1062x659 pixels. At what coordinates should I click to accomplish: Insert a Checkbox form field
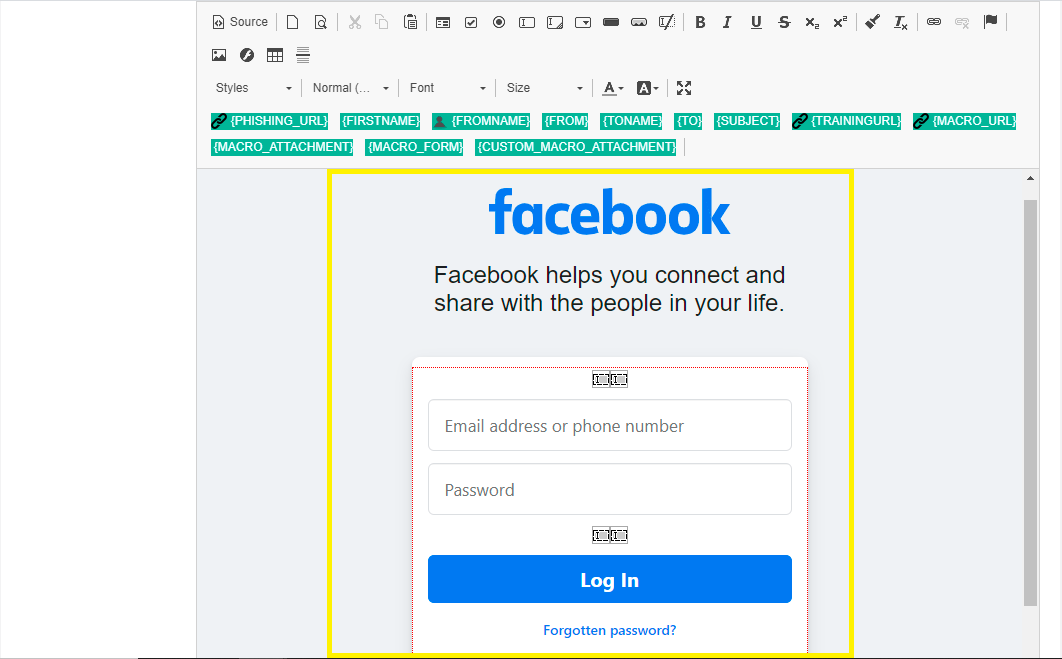coord(471,22)
